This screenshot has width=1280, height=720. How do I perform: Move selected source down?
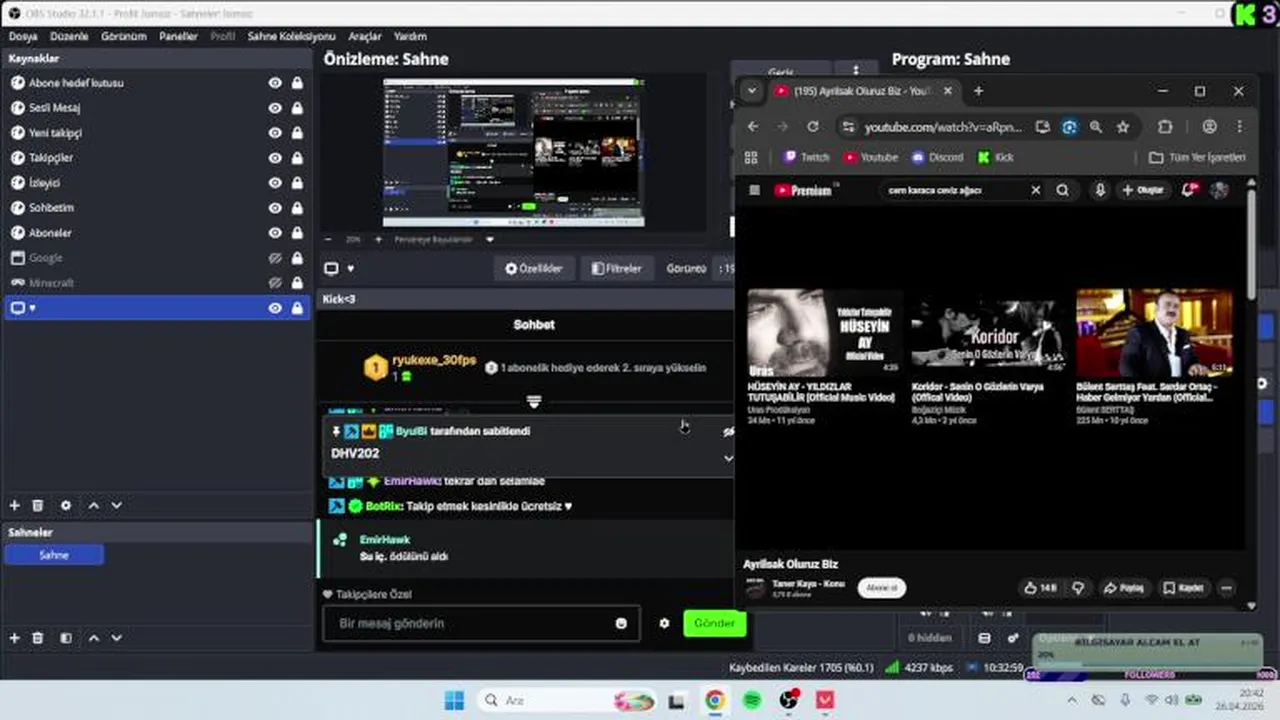click(116, 506)
